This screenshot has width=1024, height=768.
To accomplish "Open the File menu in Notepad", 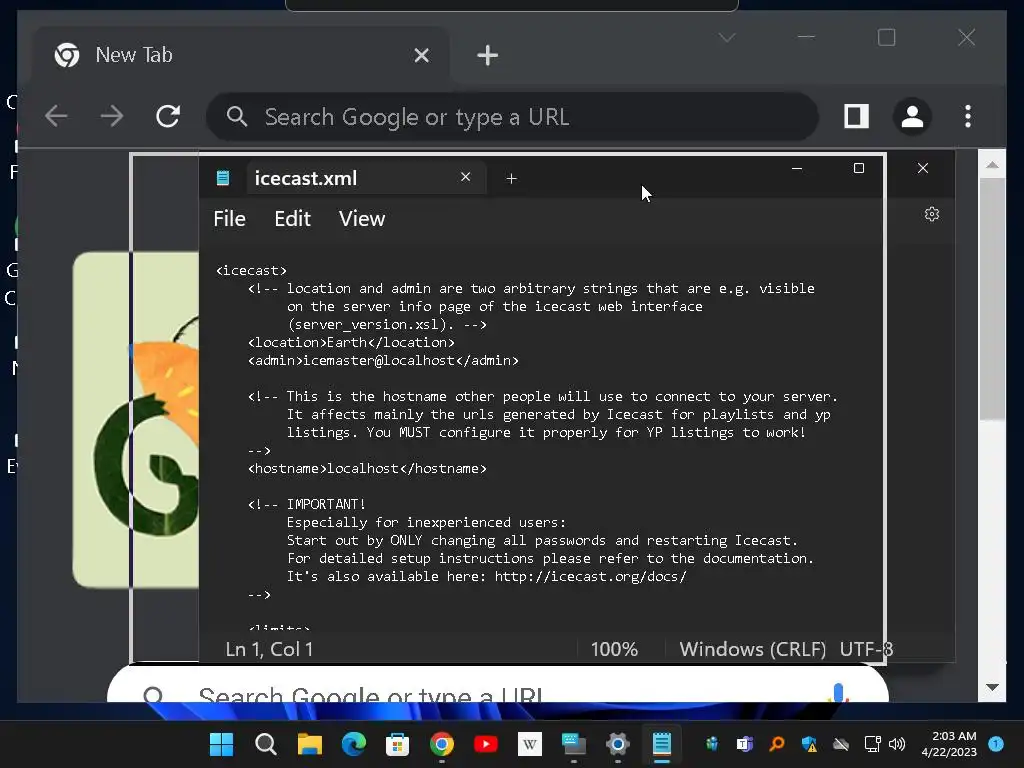I will tap(229, 219).
